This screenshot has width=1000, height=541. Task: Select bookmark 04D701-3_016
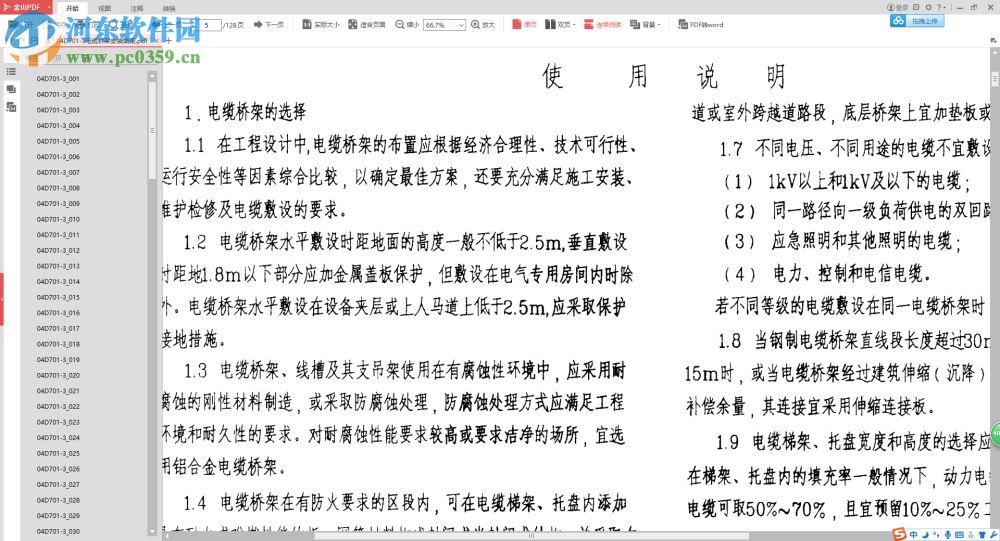point(58,313)
